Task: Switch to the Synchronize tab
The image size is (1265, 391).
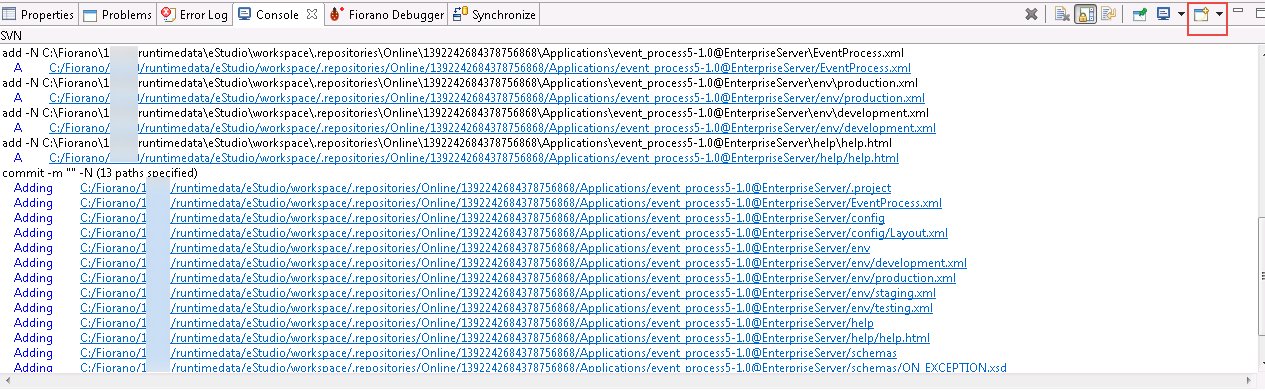Action: (494, 15)
